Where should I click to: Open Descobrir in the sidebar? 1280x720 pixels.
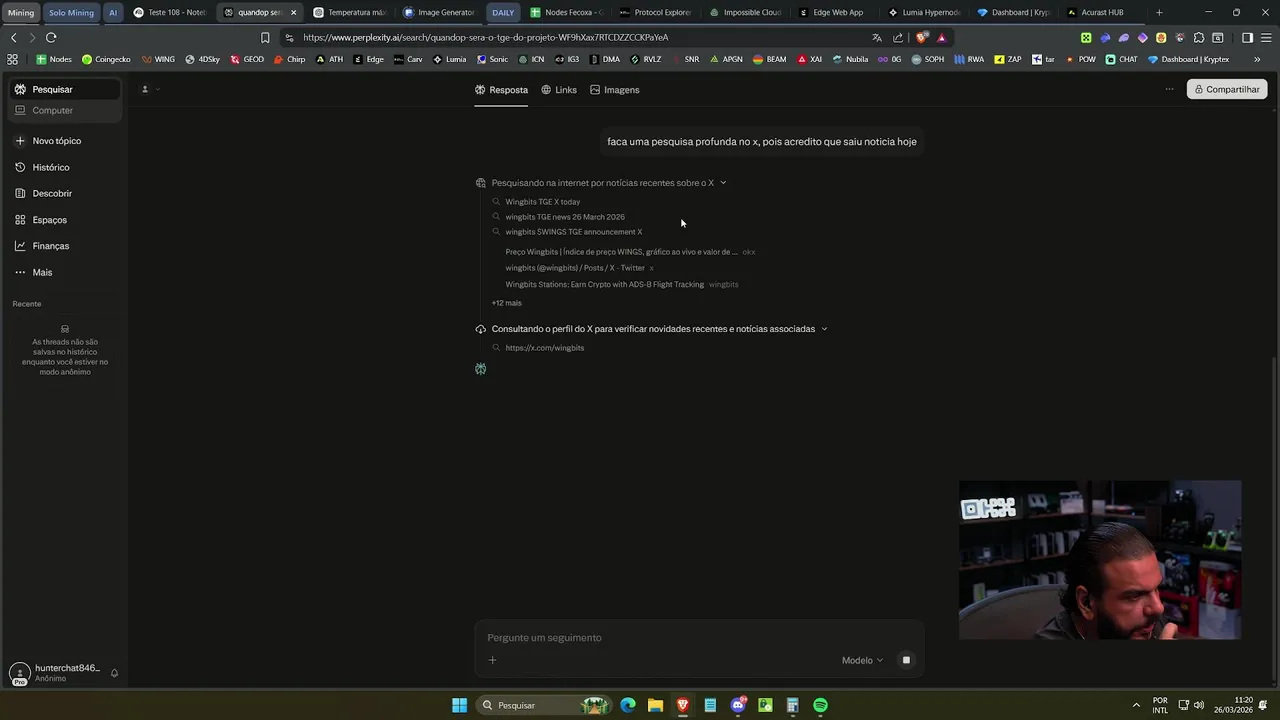pos(43,193)
